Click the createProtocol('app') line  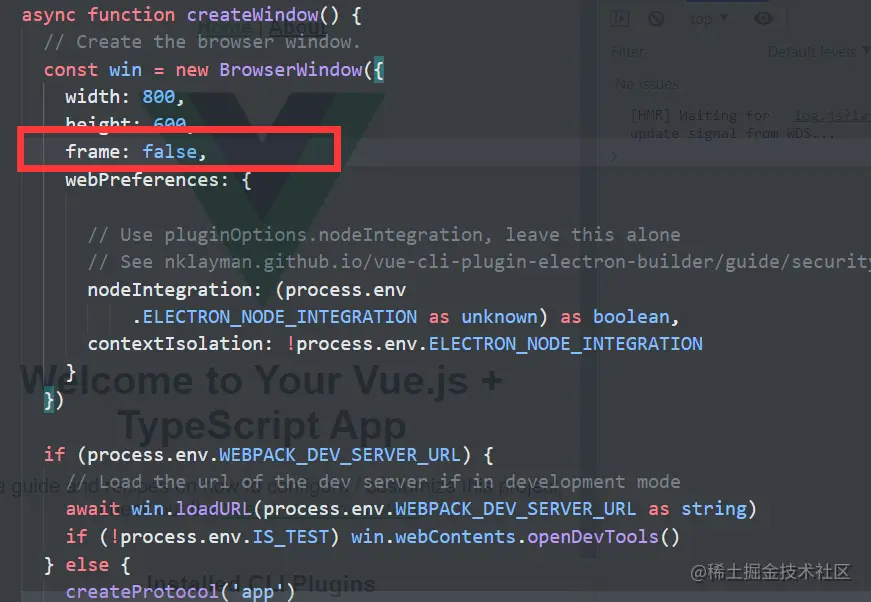[x=180, y=592]
